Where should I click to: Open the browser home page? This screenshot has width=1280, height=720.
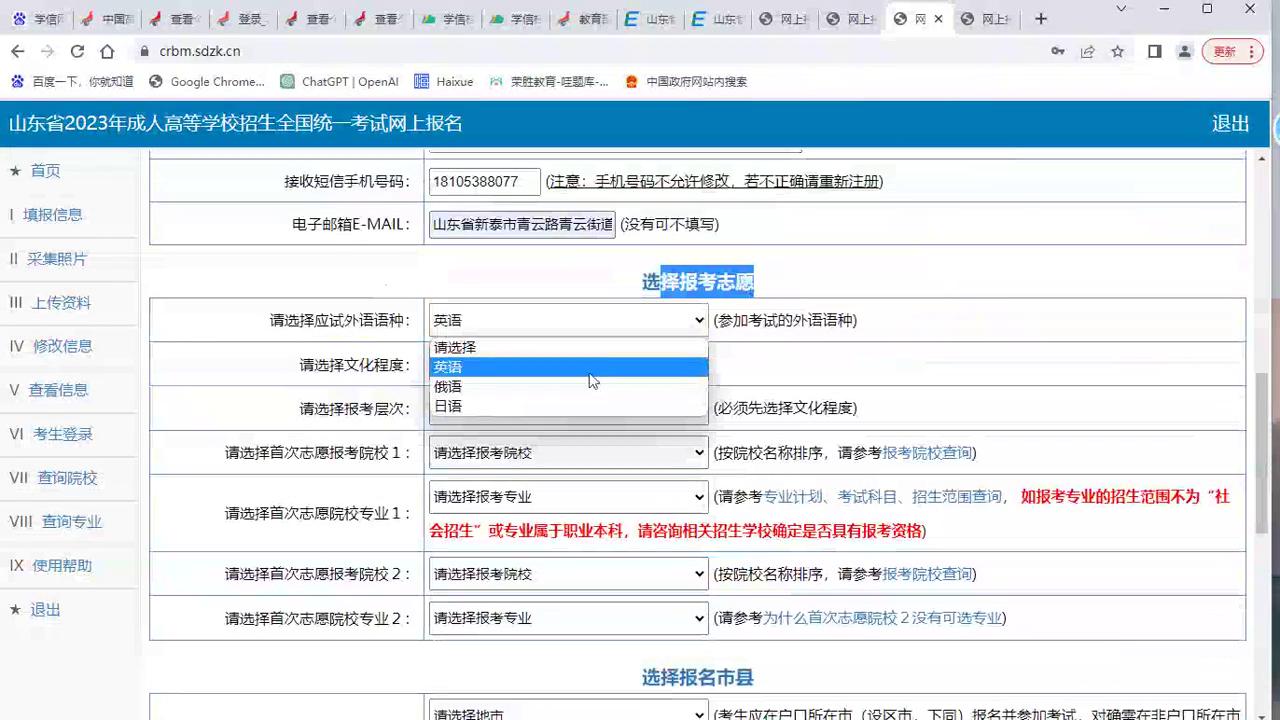coord(107,51)
